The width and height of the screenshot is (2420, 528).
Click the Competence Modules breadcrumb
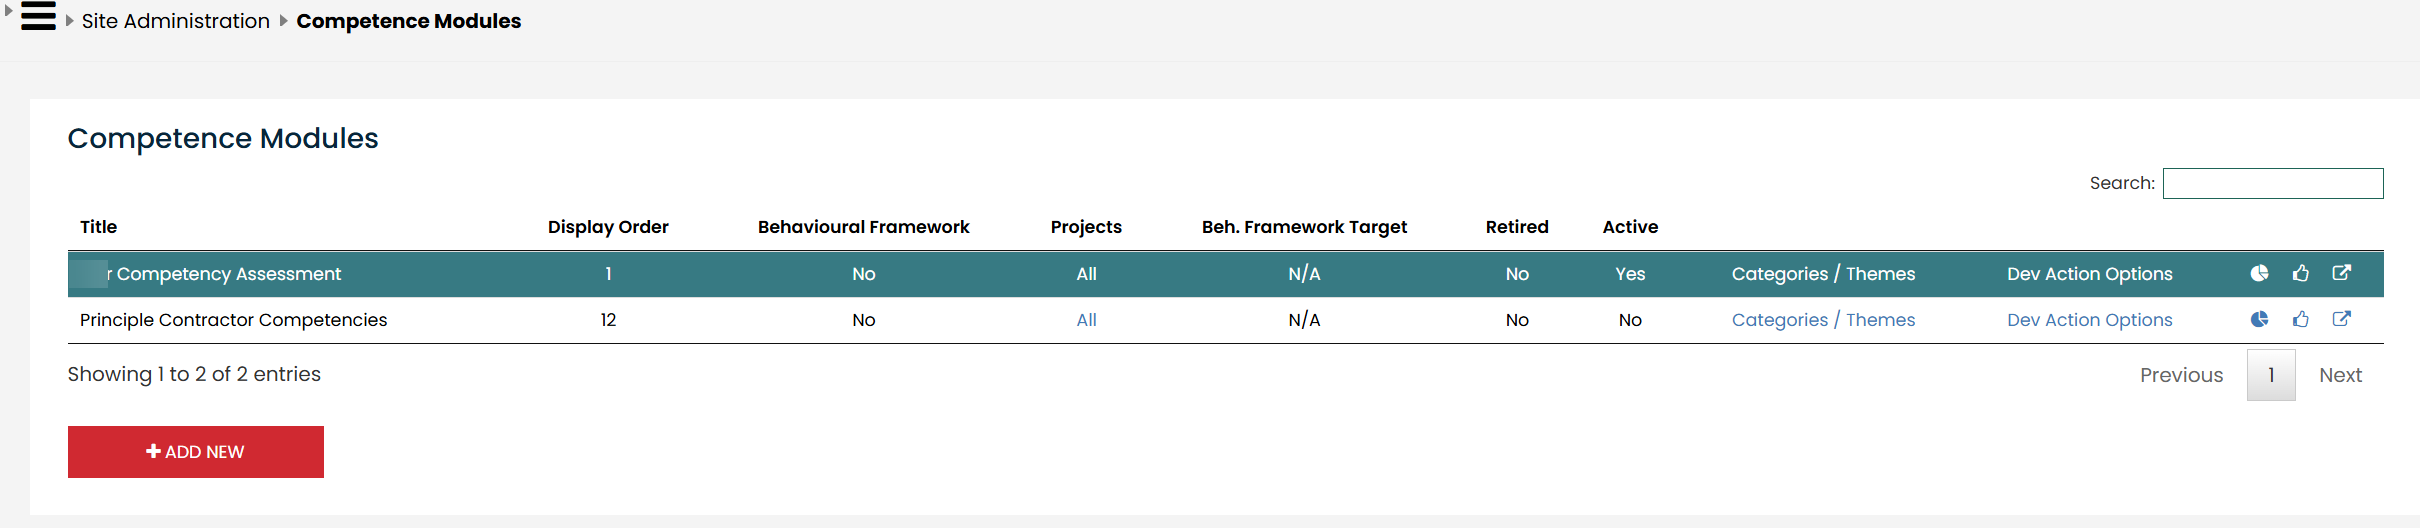coord(408,21)
